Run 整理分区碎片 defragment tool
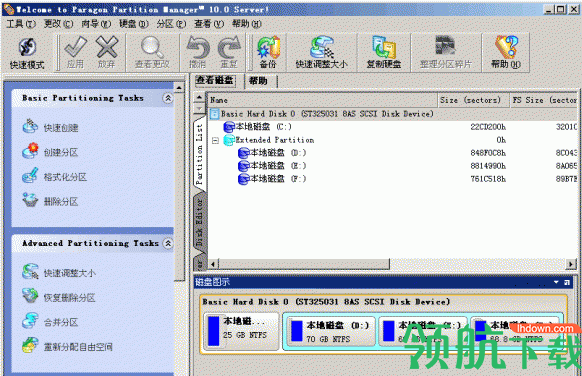This screenshot has height=376, width=582. pos(445,52)
